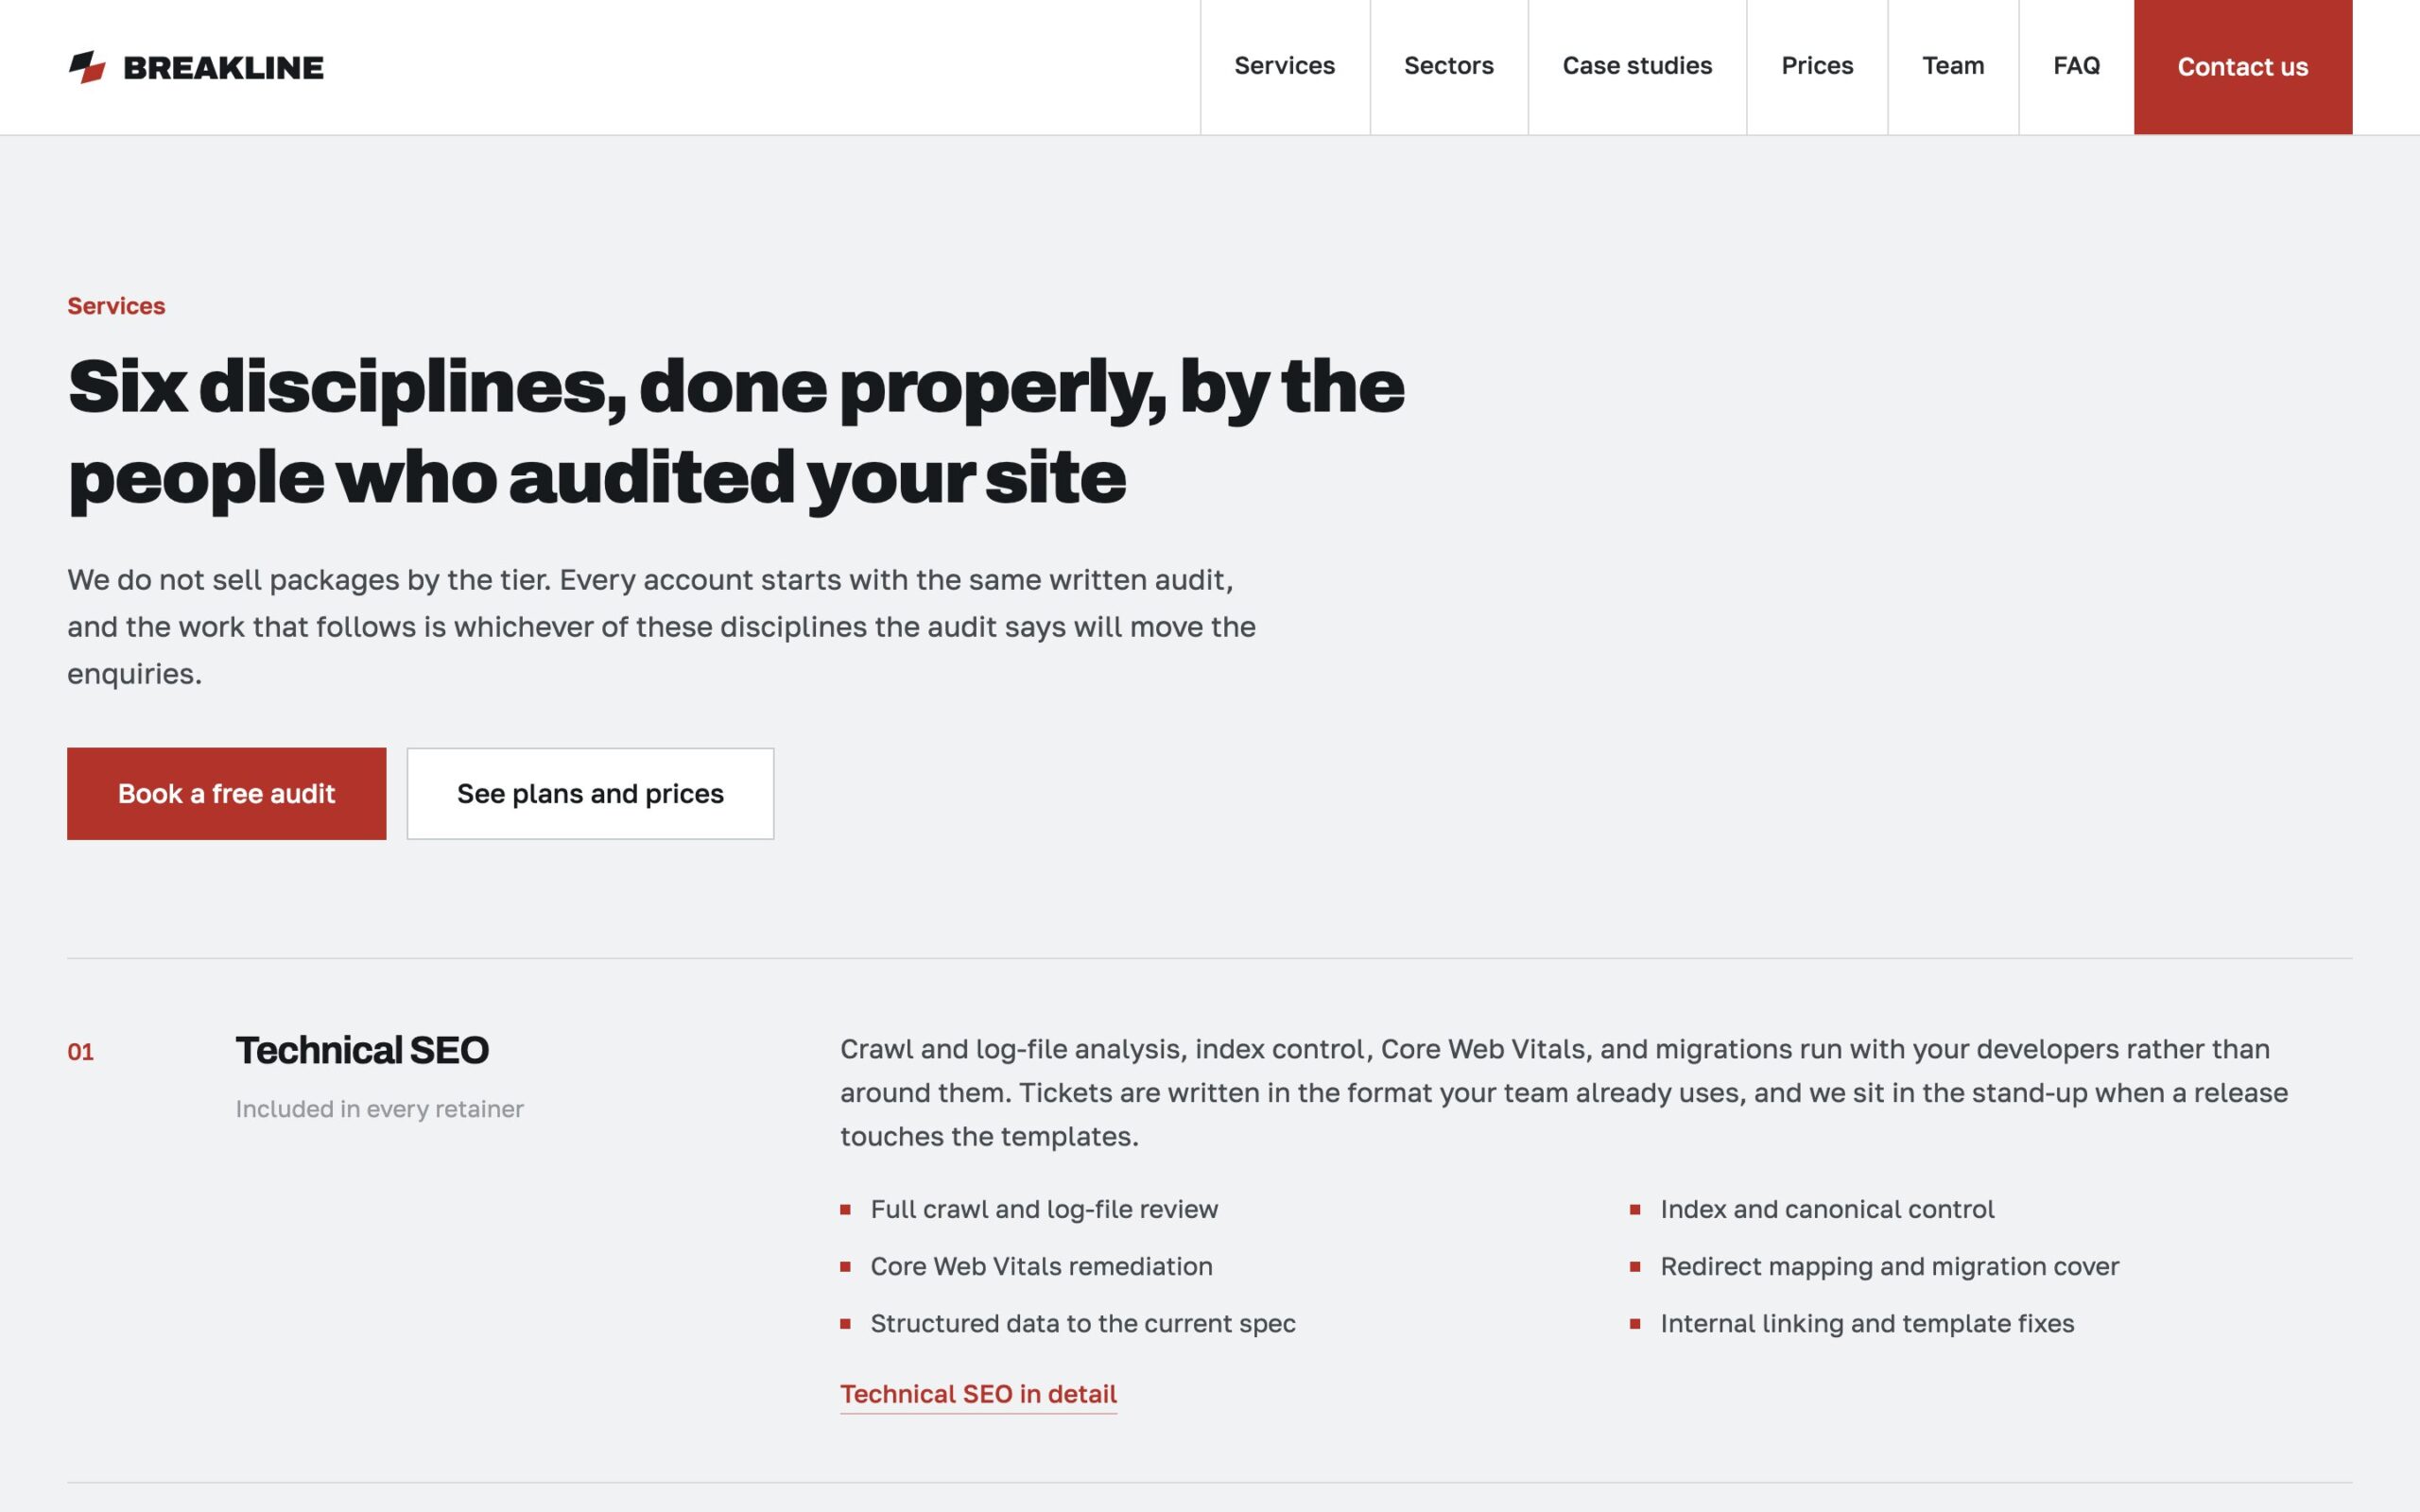The height and width of the screenshot is (1512, 2420).
Task: Go to Sectors in the navigation
Action: point(1448,66)
